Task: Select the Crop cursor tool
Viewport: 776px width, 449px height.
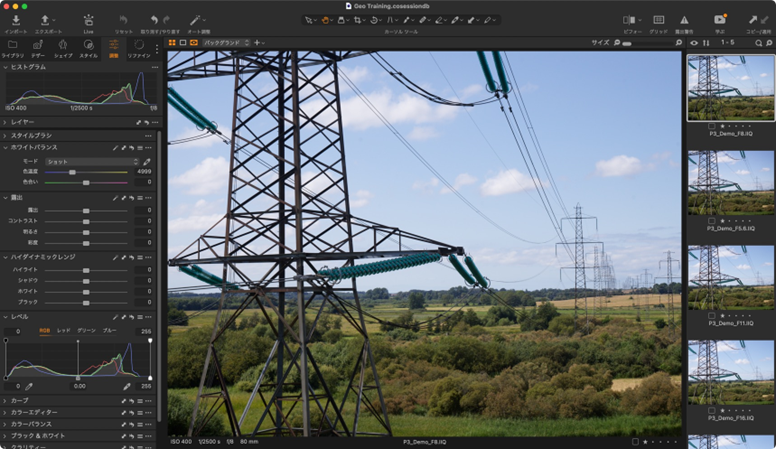Action: 357,20
